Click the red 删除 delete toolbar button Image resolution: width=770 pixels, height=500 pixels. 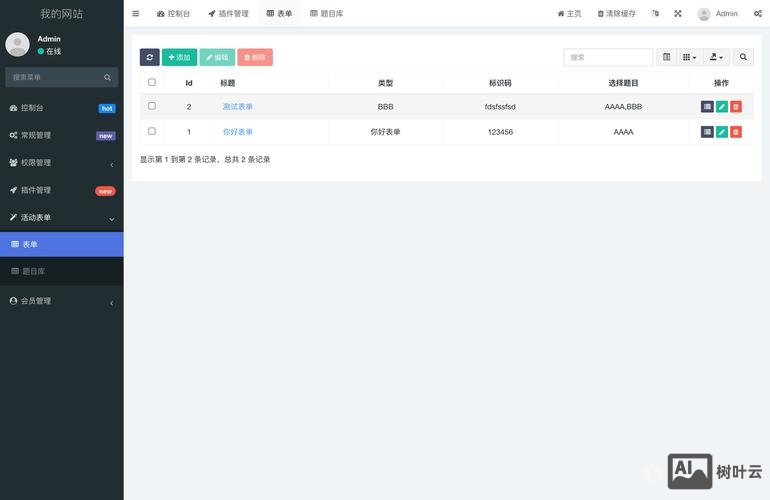click(255, 57)
